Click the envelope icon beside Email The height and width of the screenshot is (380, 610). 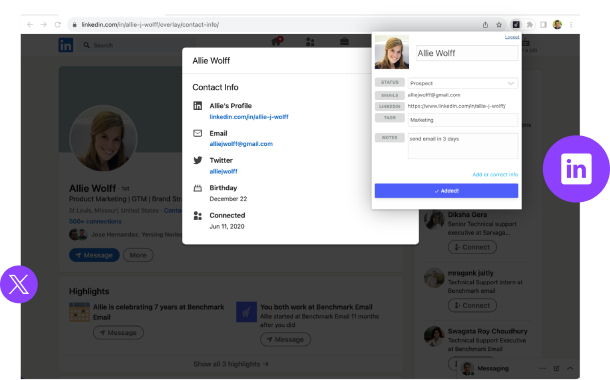pyautogui.click(x=198, y=133)
